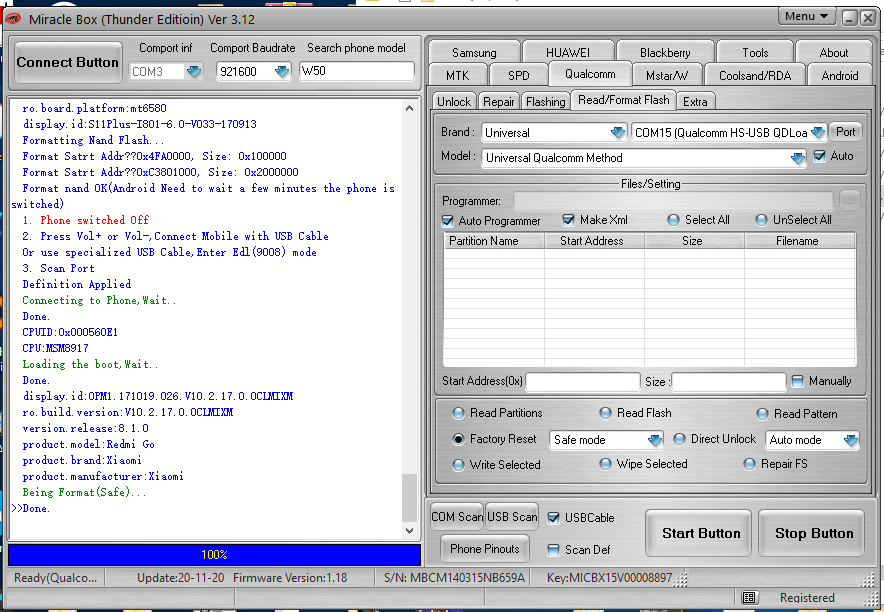Open the Tools tab
884x612 pixels.
click(755, 52)
